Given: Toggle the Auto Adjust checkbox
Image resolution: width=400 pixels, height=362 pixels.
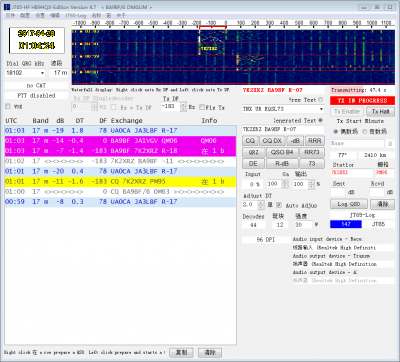Looking at the screenshot, I should (x=279, y=205).
